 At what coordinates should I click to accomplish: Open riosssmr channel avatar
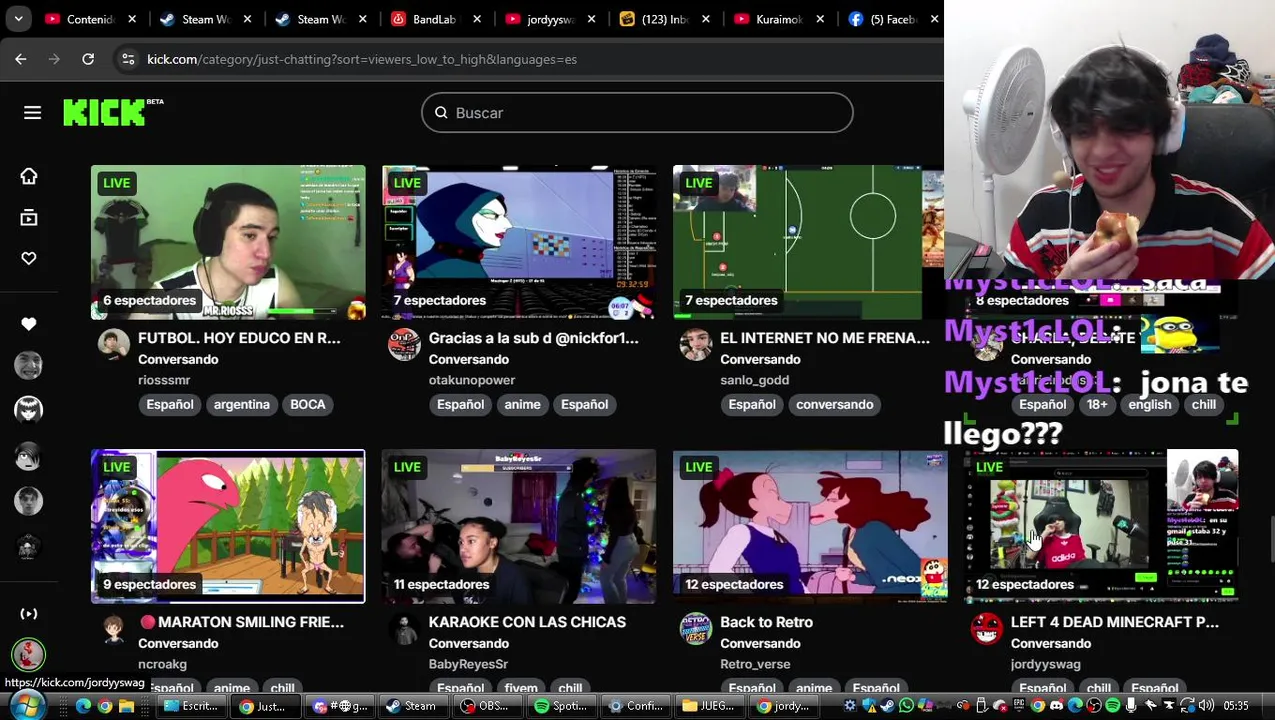click(x=113, y=345)
